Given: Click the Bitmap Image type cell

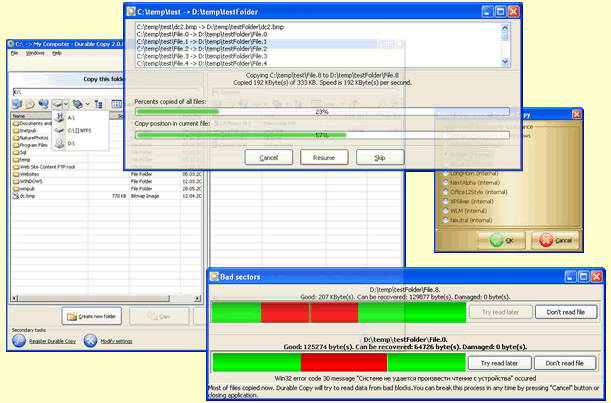Looking at the screenshot, I should pyautogui.click(x=145, y=196).
